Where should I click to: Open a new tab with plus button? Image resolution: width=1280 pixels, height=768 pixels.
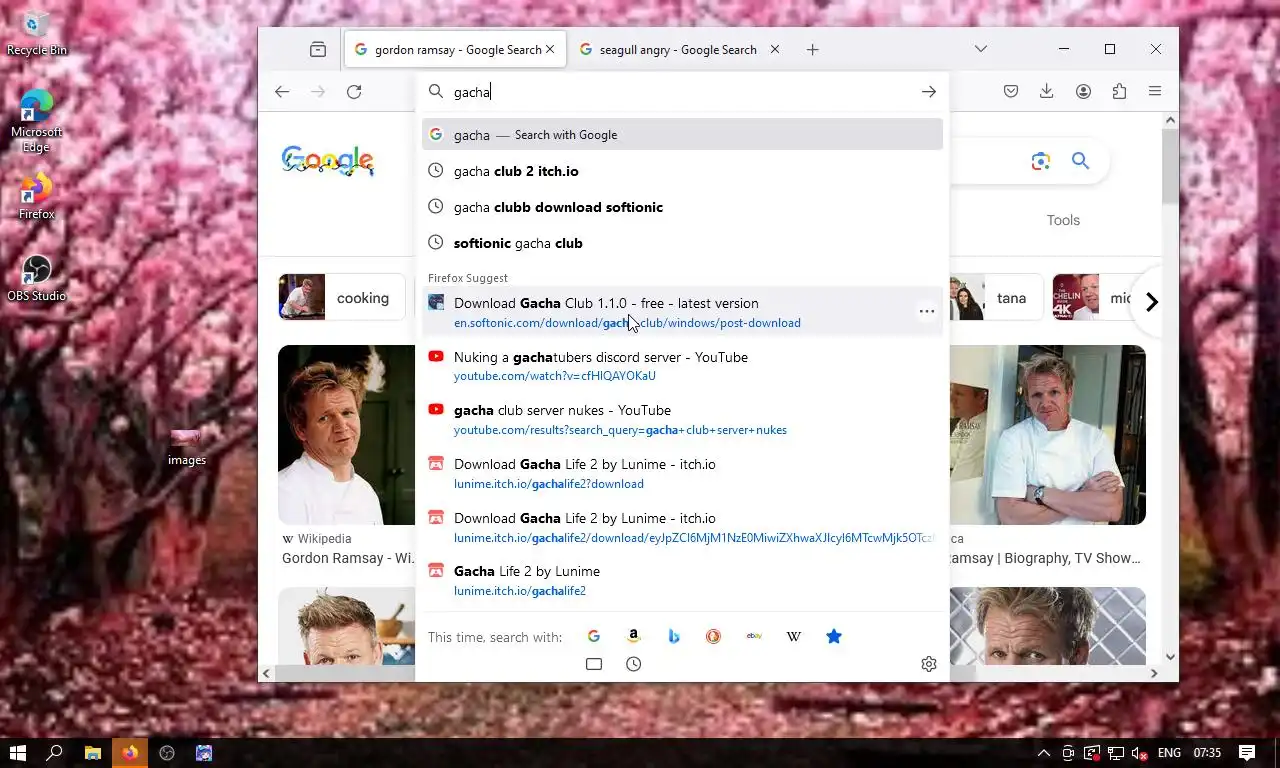click(813, 49)
